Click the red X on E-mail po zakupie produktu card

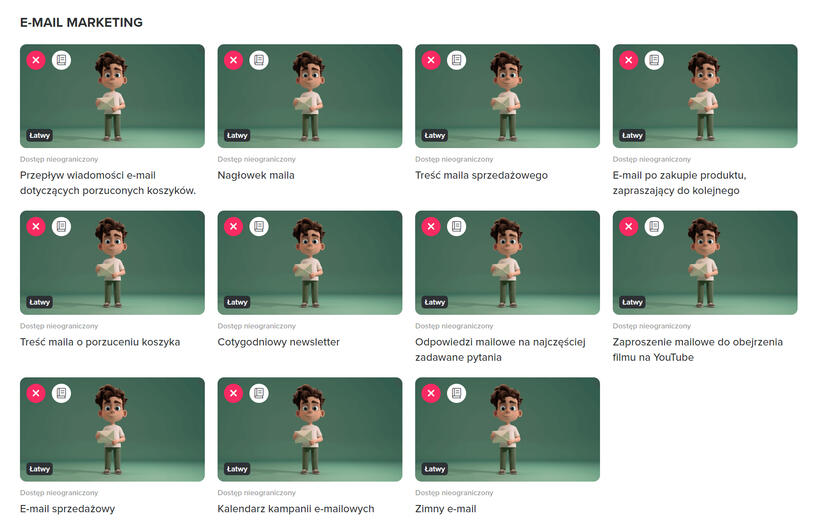[629, 61]
